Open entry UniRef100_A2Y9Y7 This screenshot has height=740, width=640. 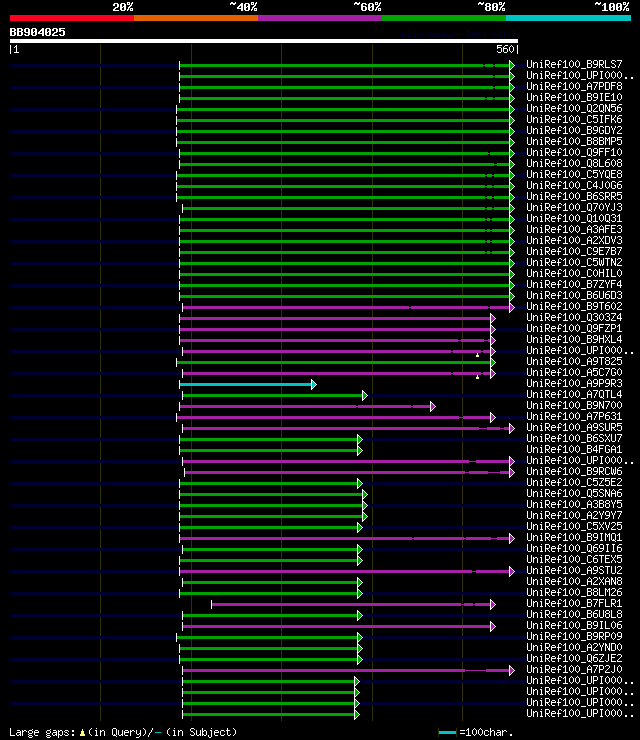click(x=574, y=515)
